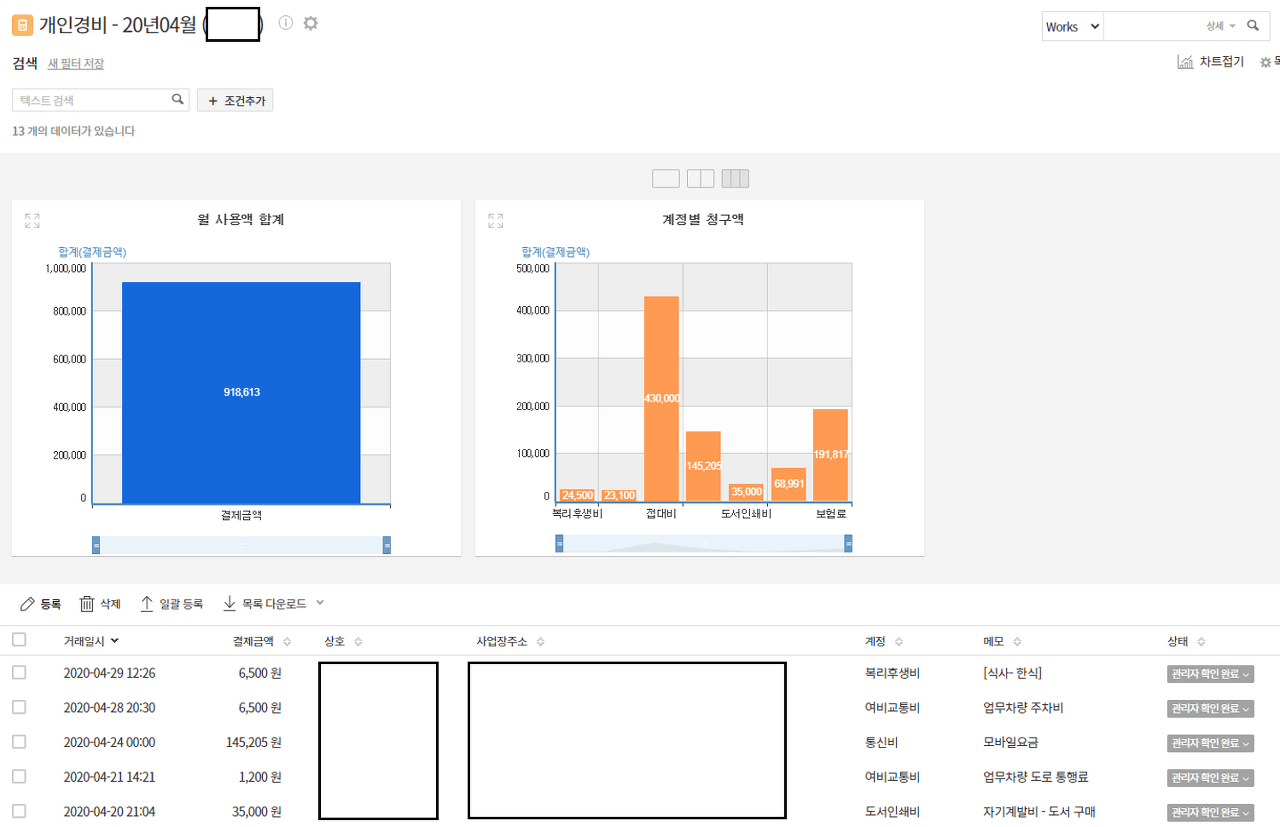Open the Works dropdown selector
The image size is (1280, 827).
pyautogui.click(x=1072, y=27)
